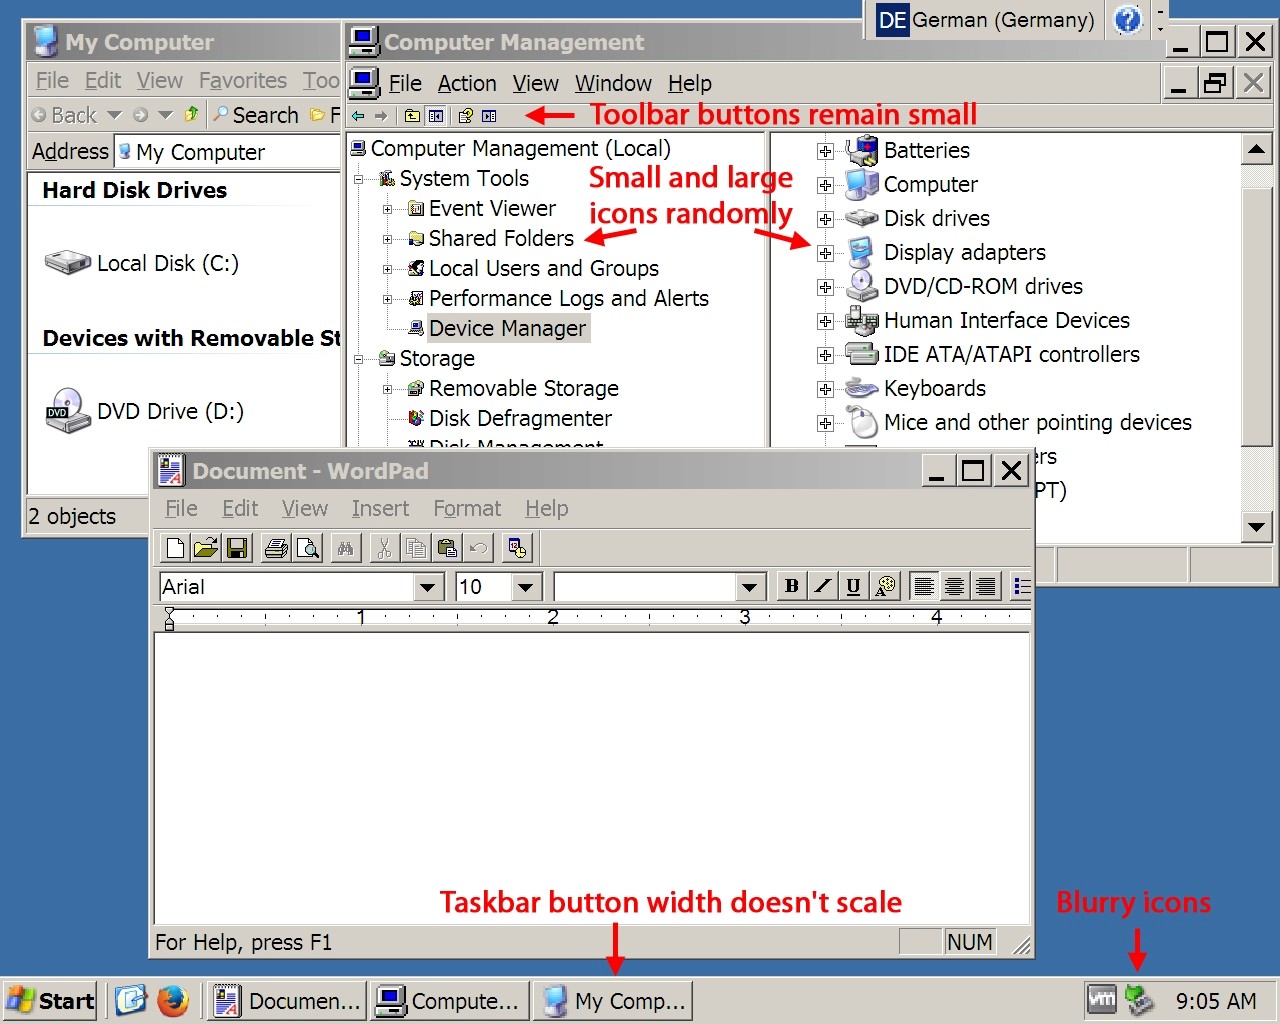Open the Window menu in Computer Management
The width and height of the screenshot is (1280, 1024).
(613, 83)
